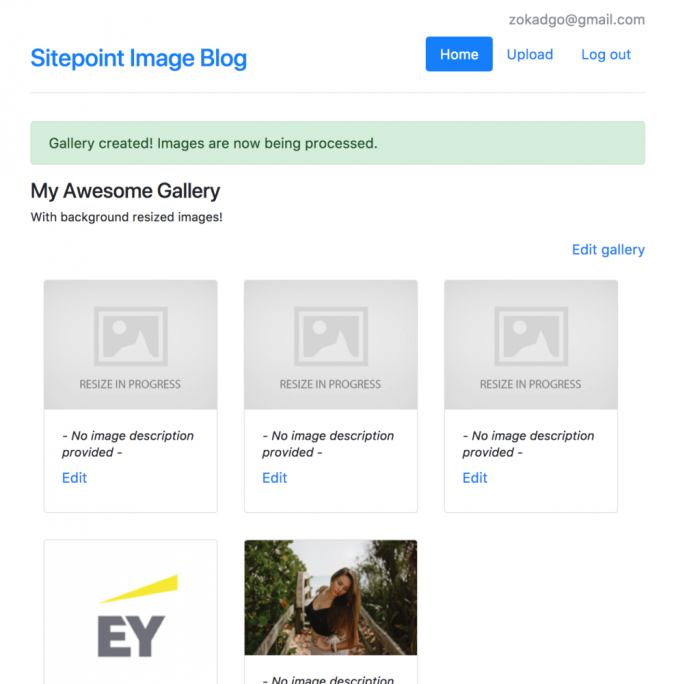Click the first Resize in Progress placeholder image
This screenshot has height=684, width=700.
[130, 344]
